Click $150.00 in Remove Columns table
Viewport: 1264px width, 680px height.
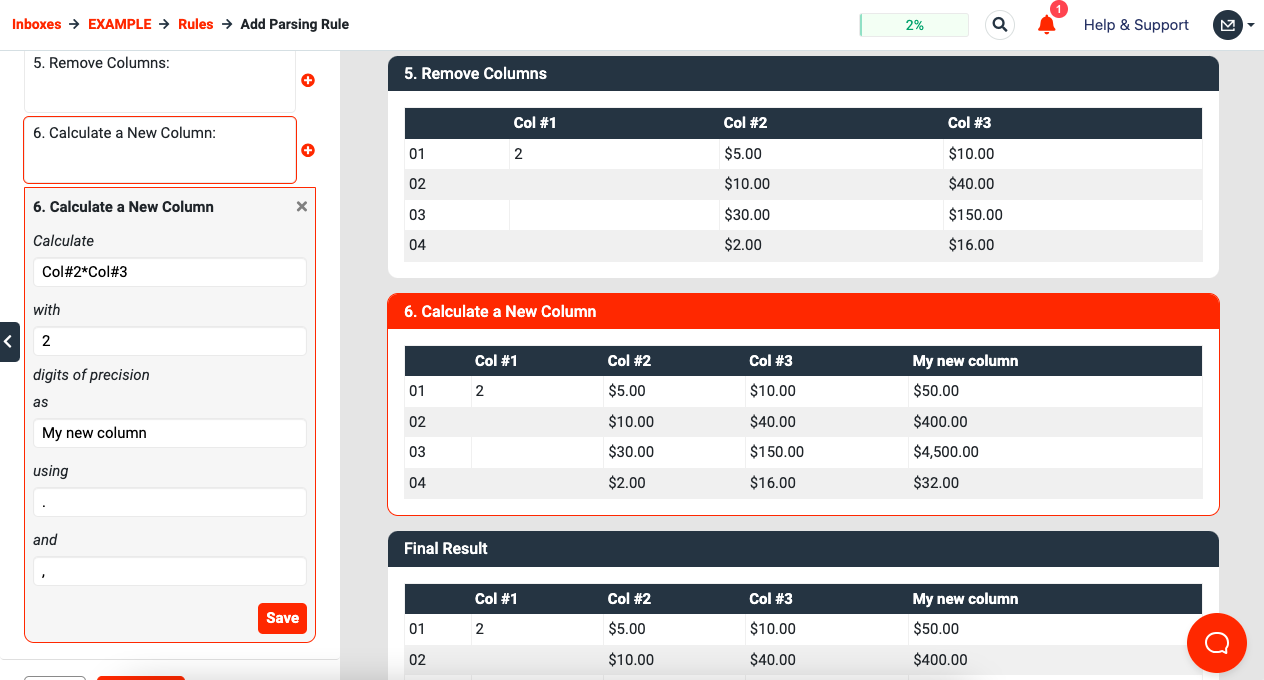975,215
